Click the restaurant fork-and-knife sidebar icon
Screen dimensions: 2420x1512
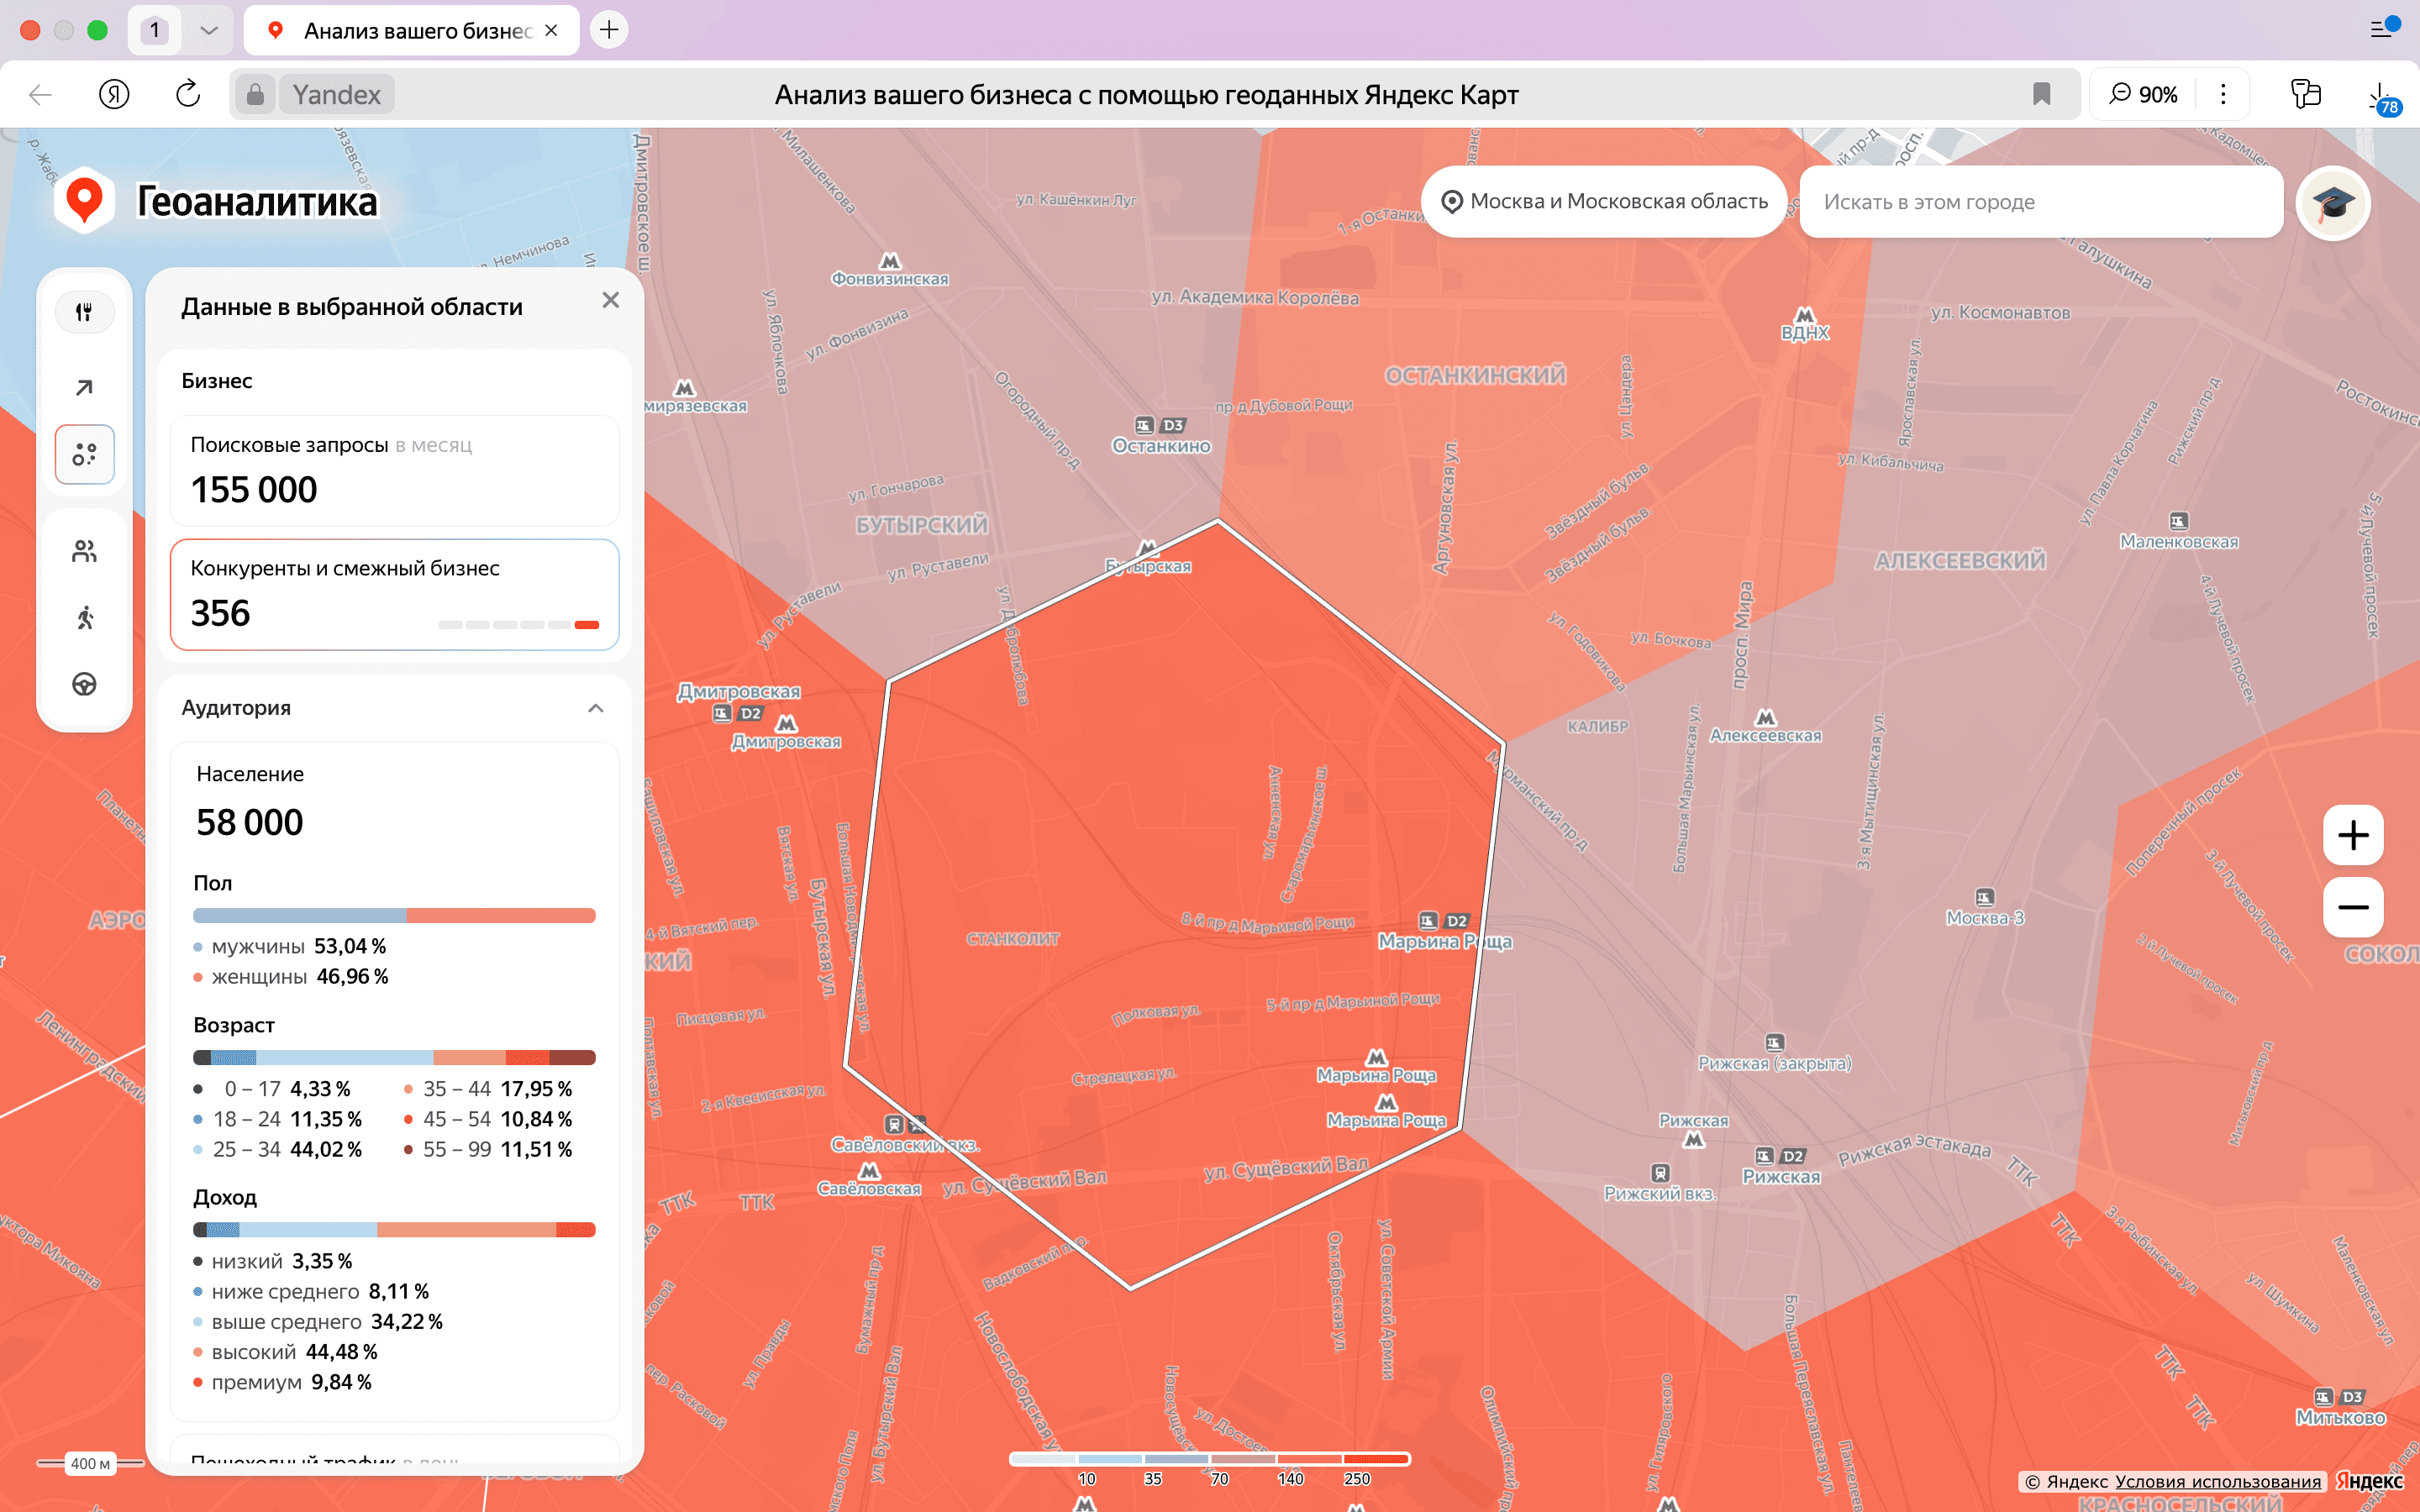pyautogui.click(x=84, y=312)
